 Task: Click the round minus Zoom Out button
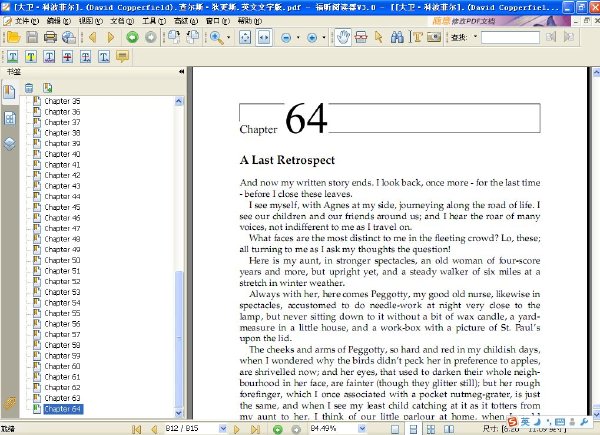pyautogui.click(x=286, y=37)
